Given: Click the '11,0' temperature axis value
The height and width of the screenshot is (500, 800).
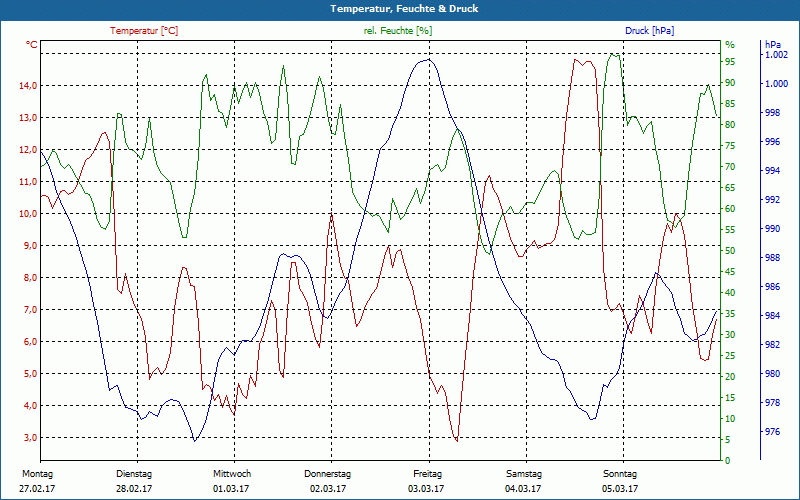Looking at the screenshot, I should coord(28,182).
